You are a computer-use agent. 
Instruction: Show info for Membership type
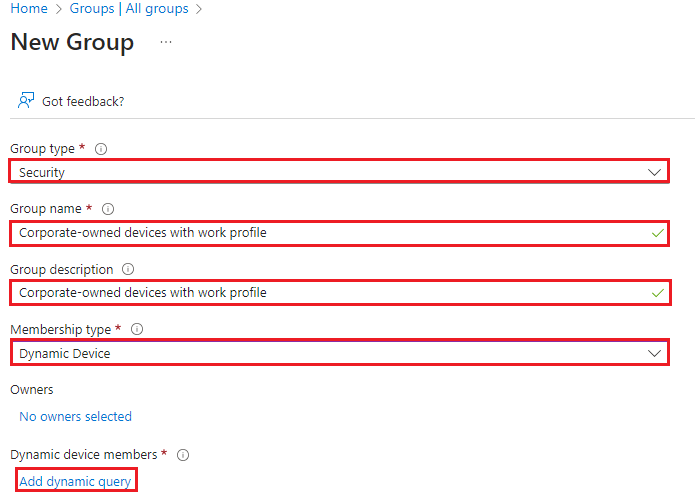click(x=137, y=329)
